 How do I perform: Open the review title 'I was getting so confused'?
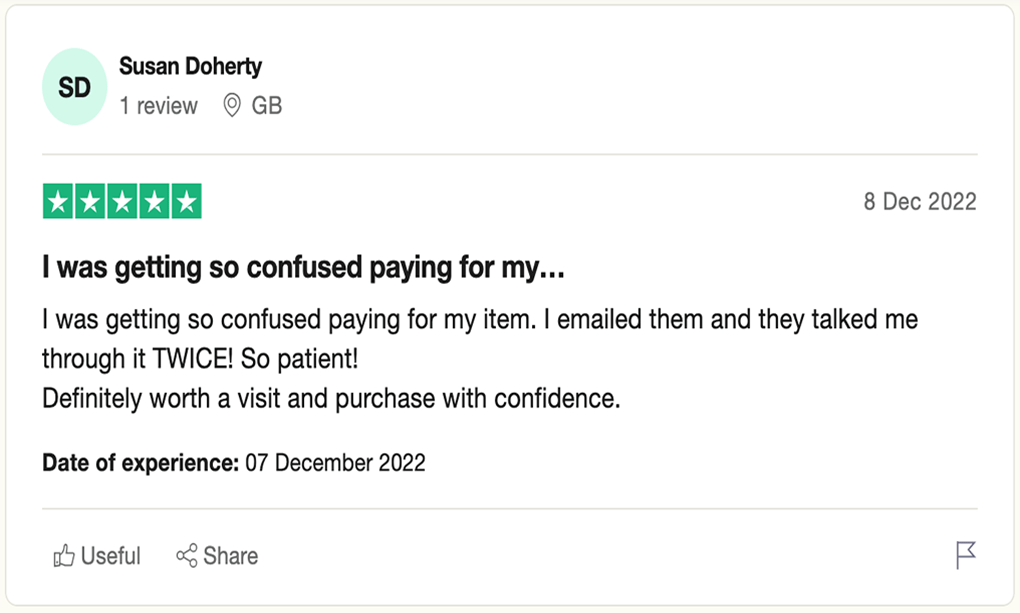[303, 267]
